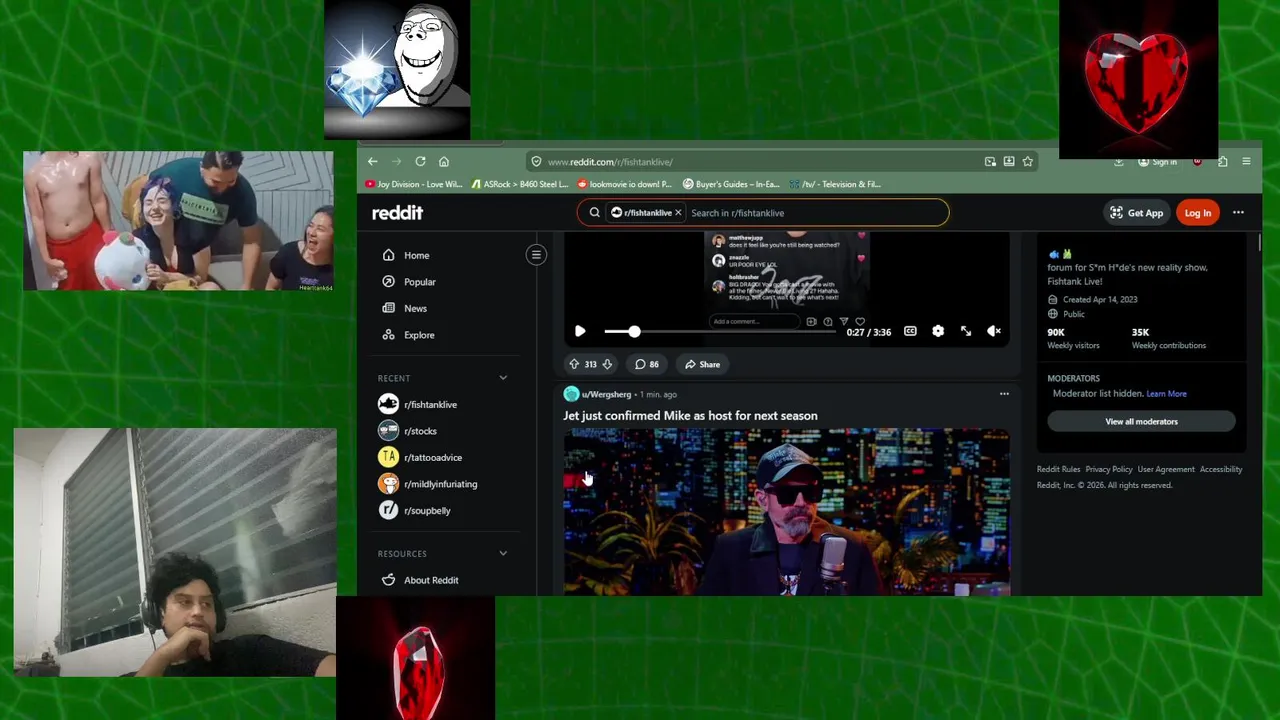Click the browser address bar URL

(610, 161)
